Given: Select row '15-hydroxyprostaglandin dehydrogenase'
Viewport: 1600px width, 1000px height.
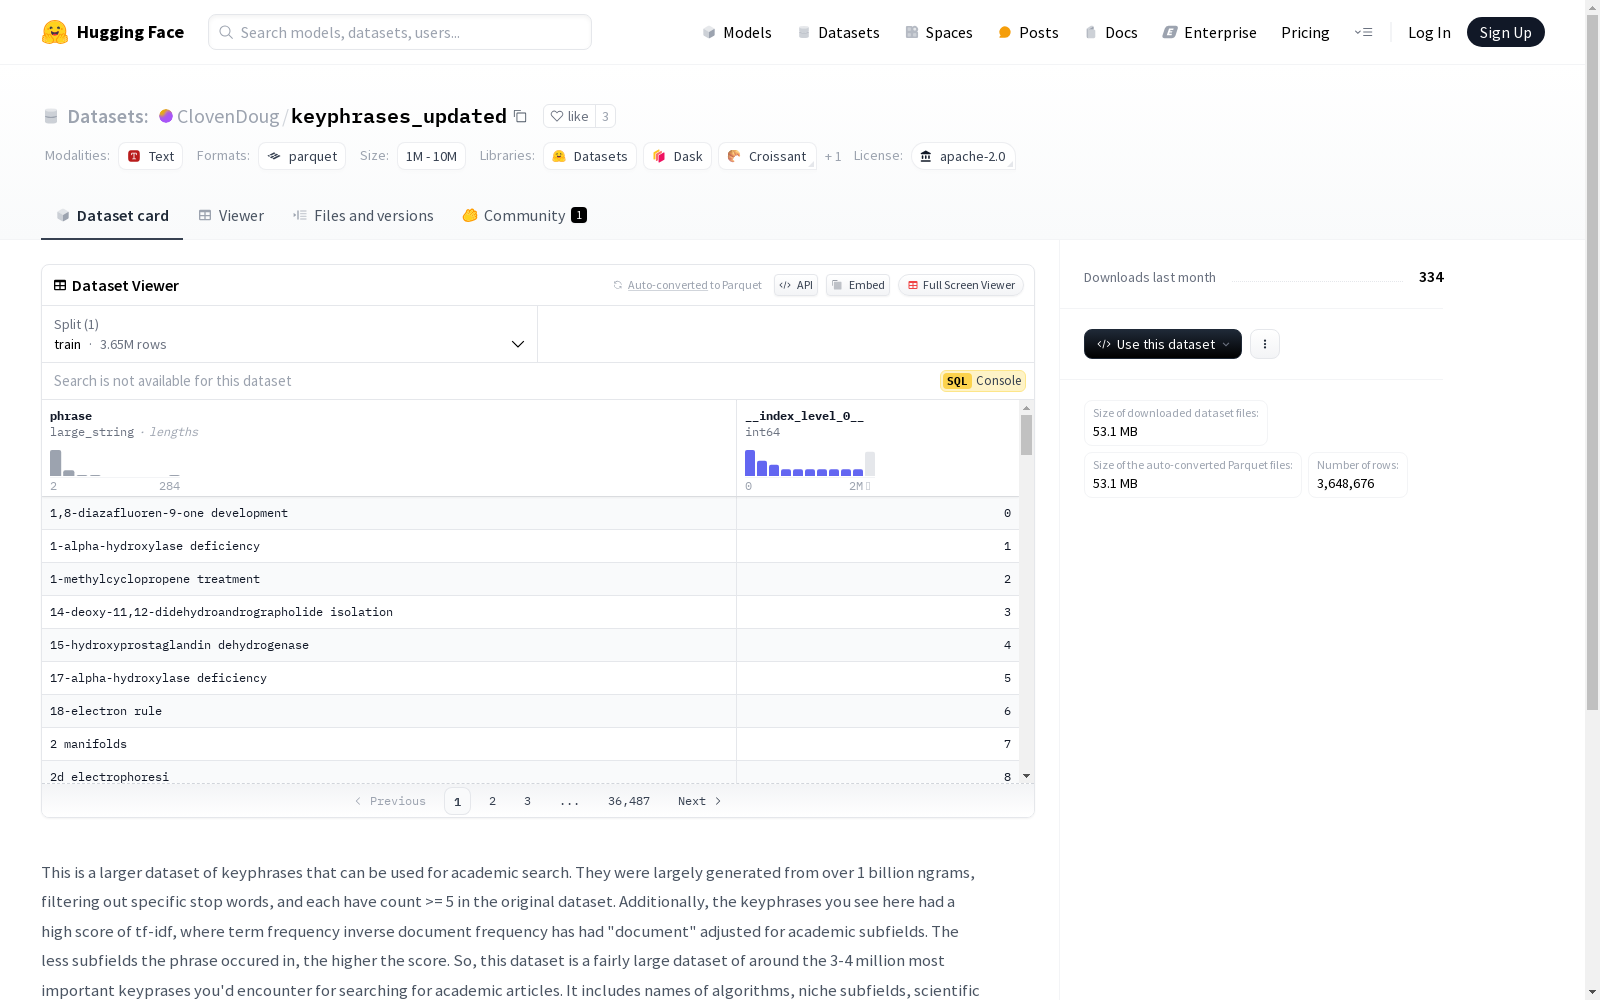Looking at the screenshot, I should (x=530, y=645).
